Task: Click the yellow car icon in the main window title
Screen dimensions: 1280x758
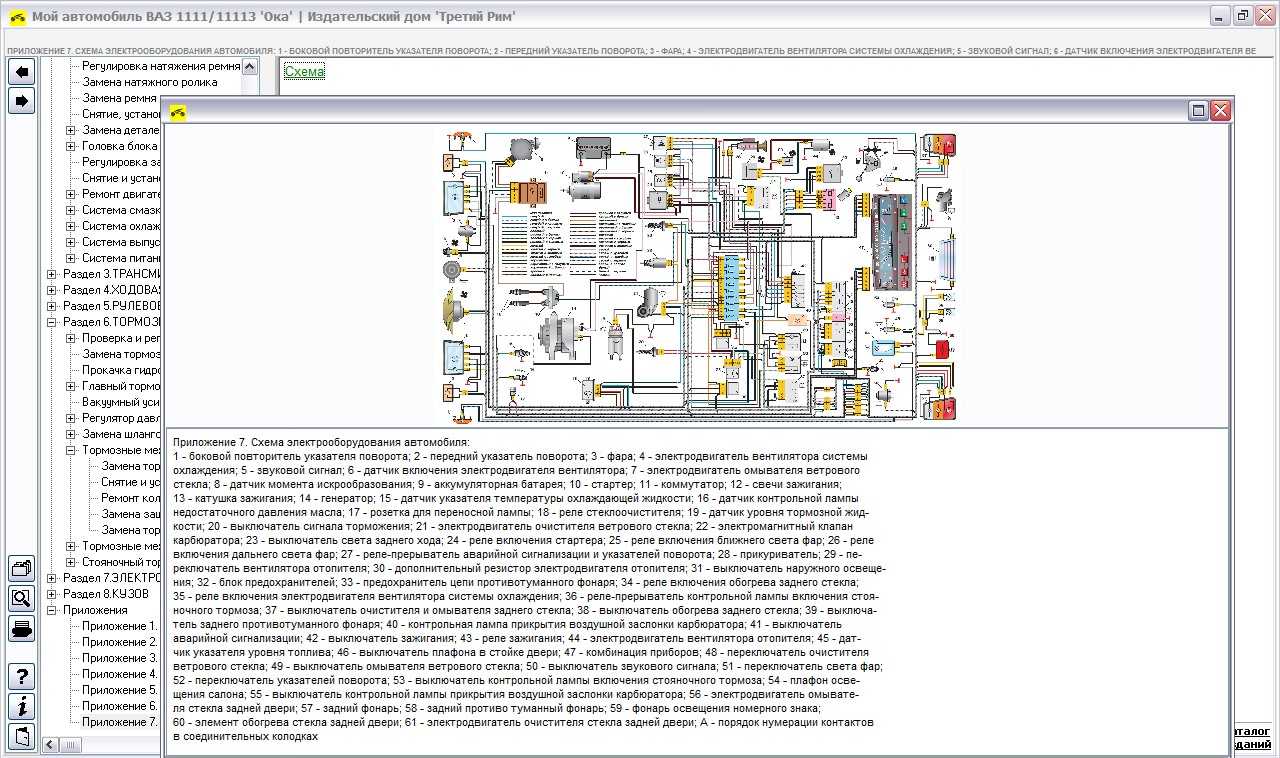Action: click(17, 17)
